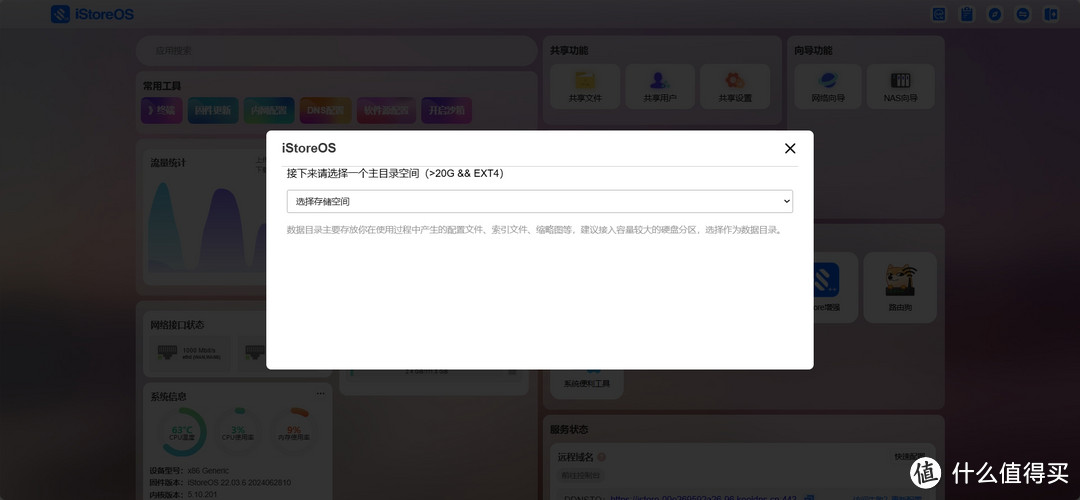1080x500 pixels.
Task: Click the 共享功能 section heading
Action: coord(569,50)
